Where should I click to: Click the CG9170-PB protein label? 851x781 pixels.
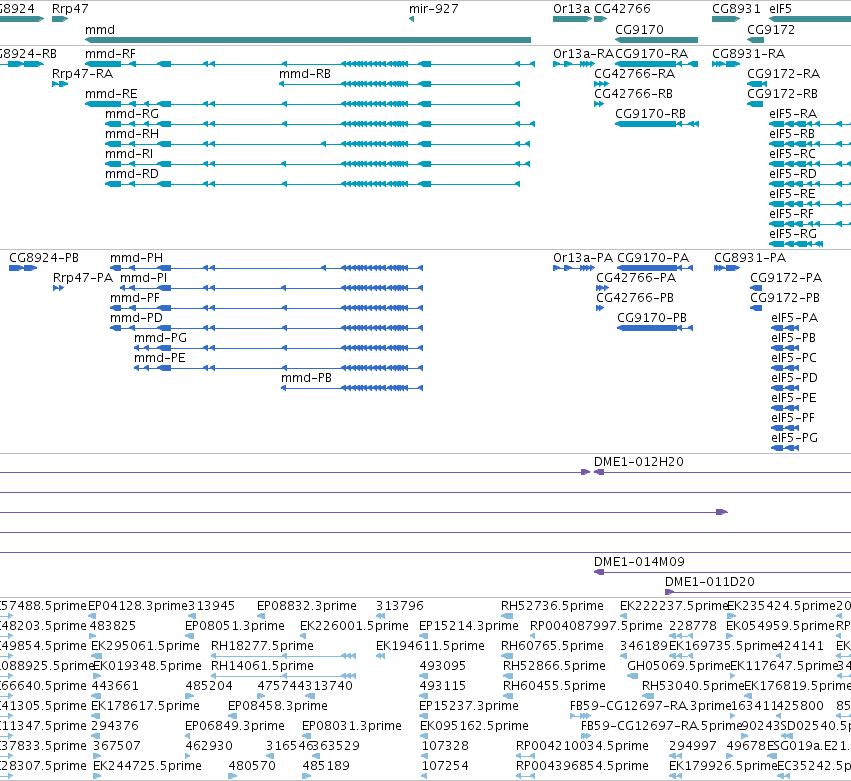652,318
